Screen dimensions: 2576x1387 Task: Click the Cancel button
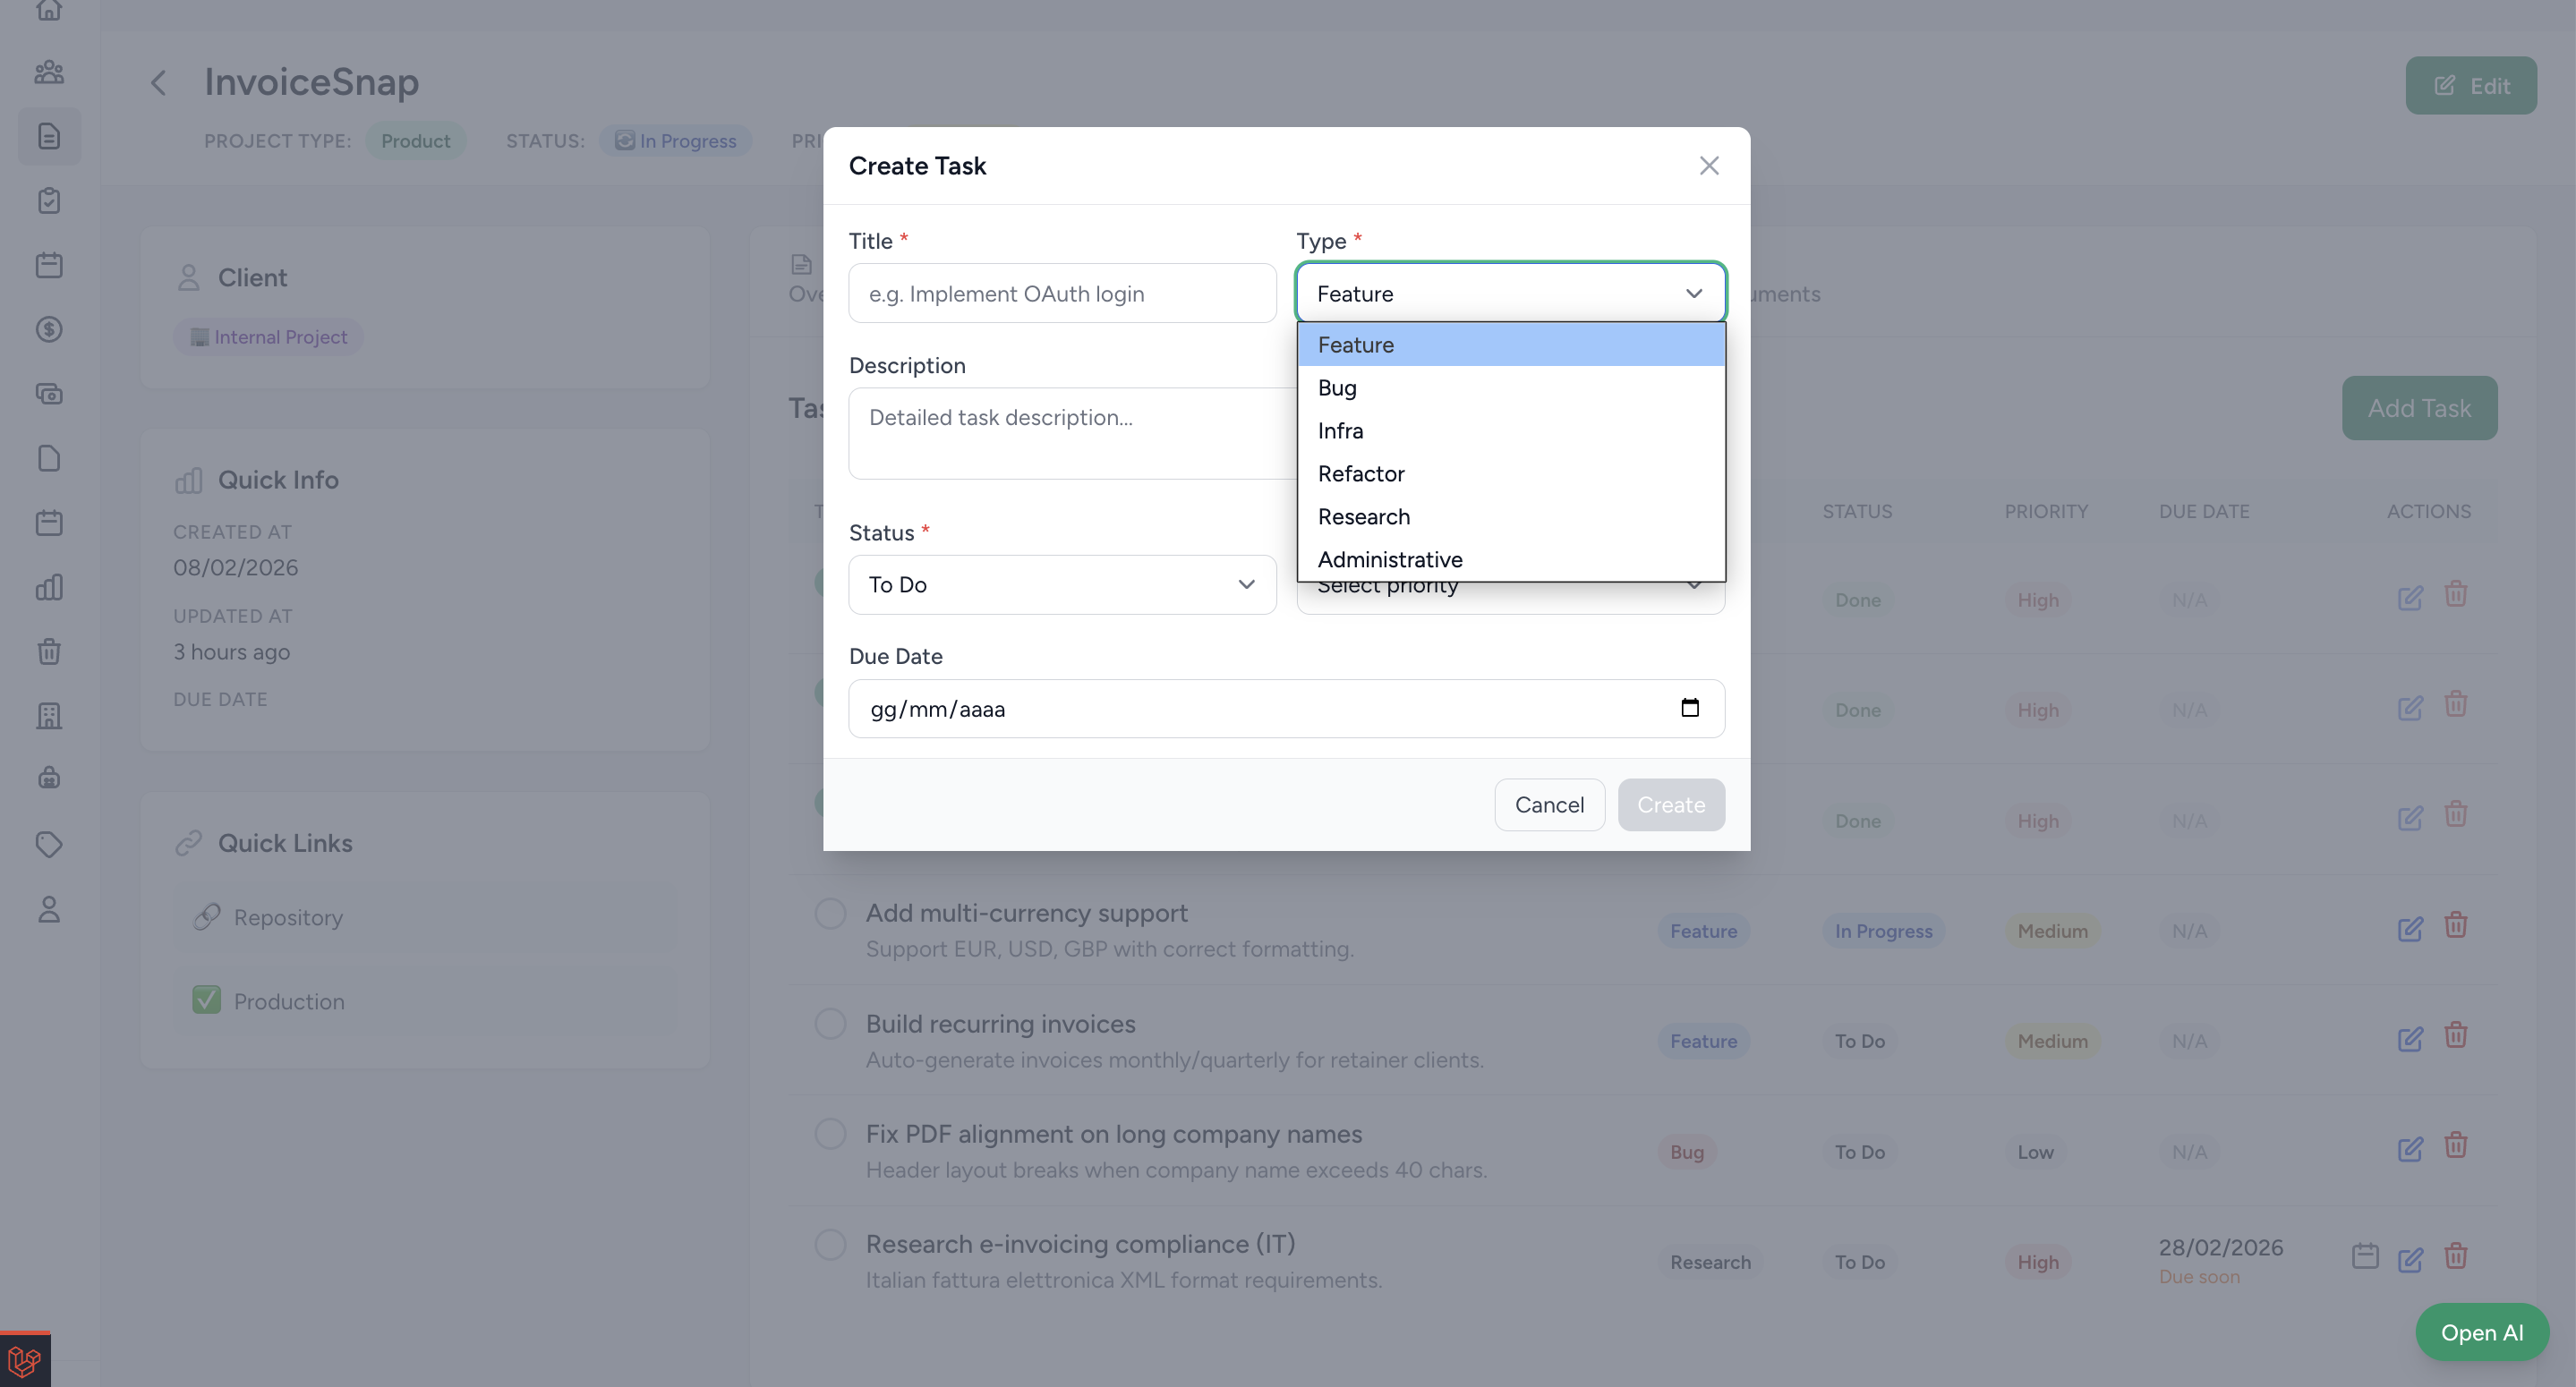click(1548, 805)
